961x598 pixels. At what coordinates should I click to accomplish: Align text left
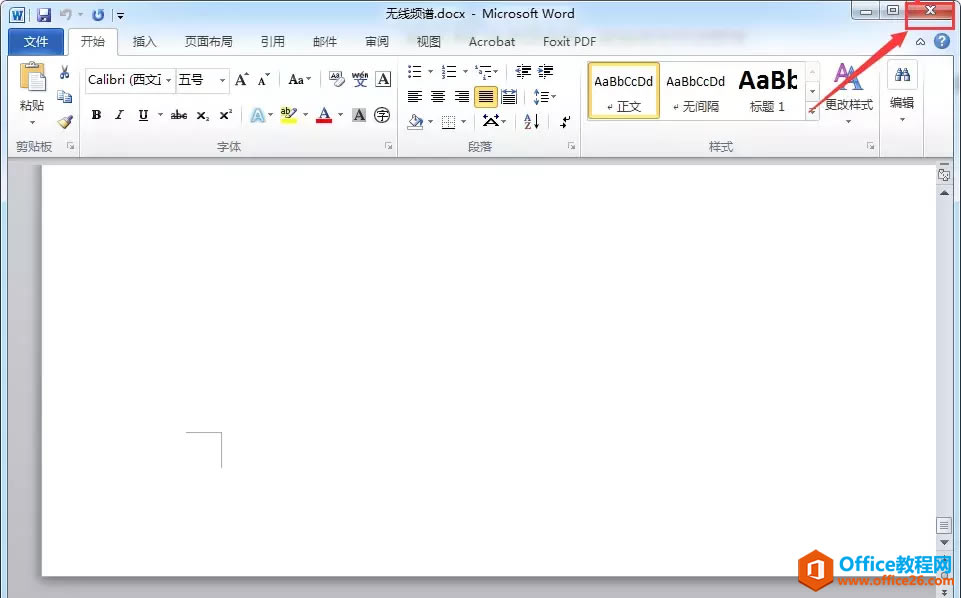(415, 96)
